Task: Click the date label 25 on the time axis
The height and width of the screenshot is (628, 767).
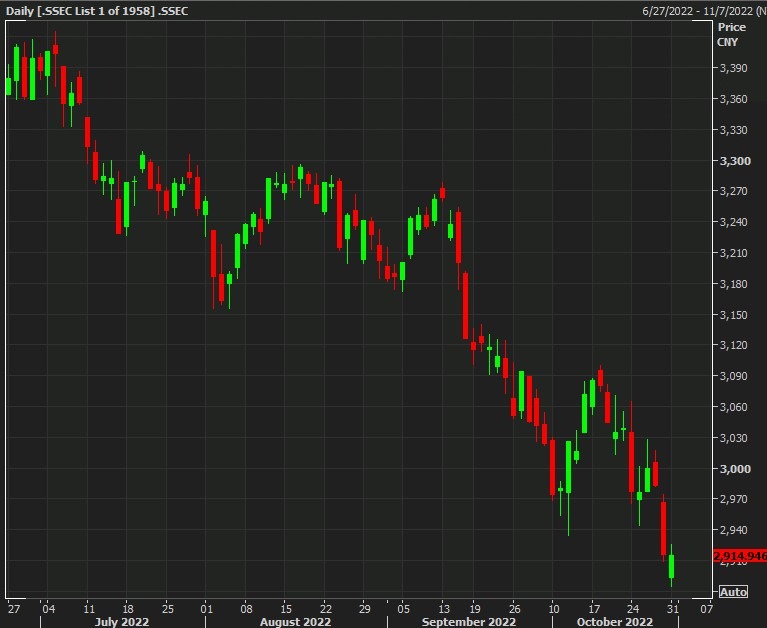Action: 167,609
